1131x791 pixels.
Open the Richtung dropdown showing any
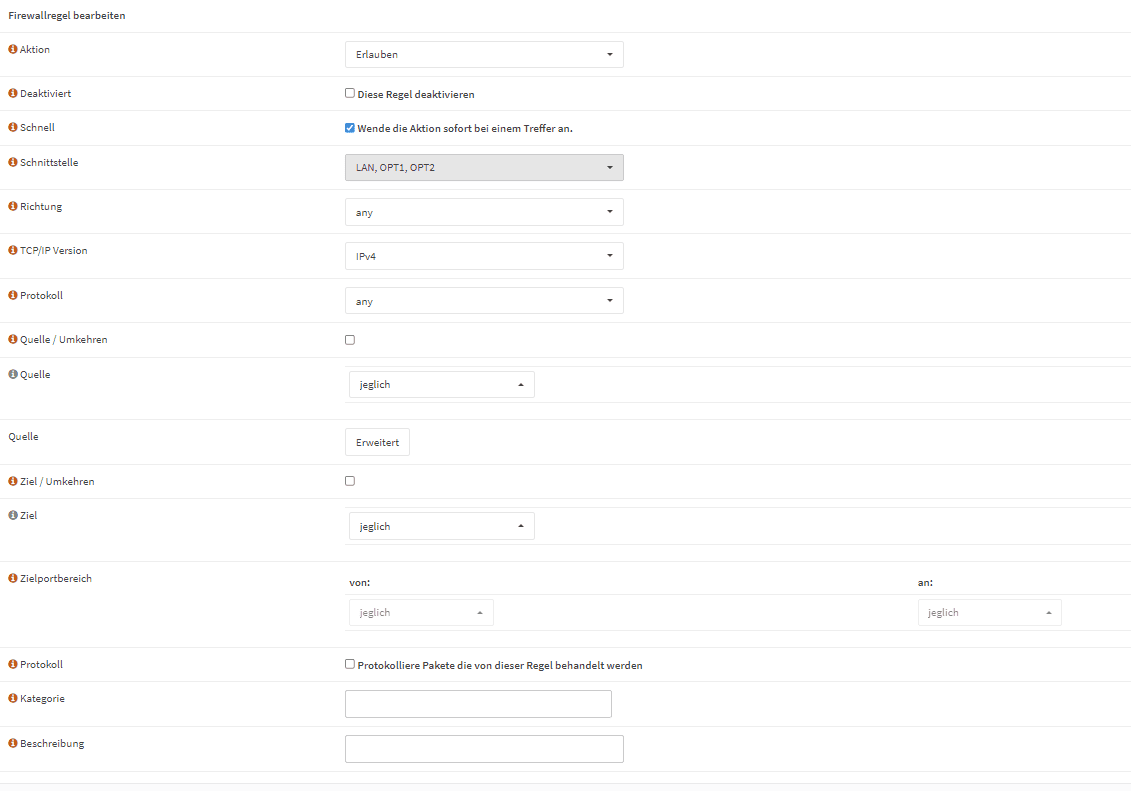click(x=484, y=212)
